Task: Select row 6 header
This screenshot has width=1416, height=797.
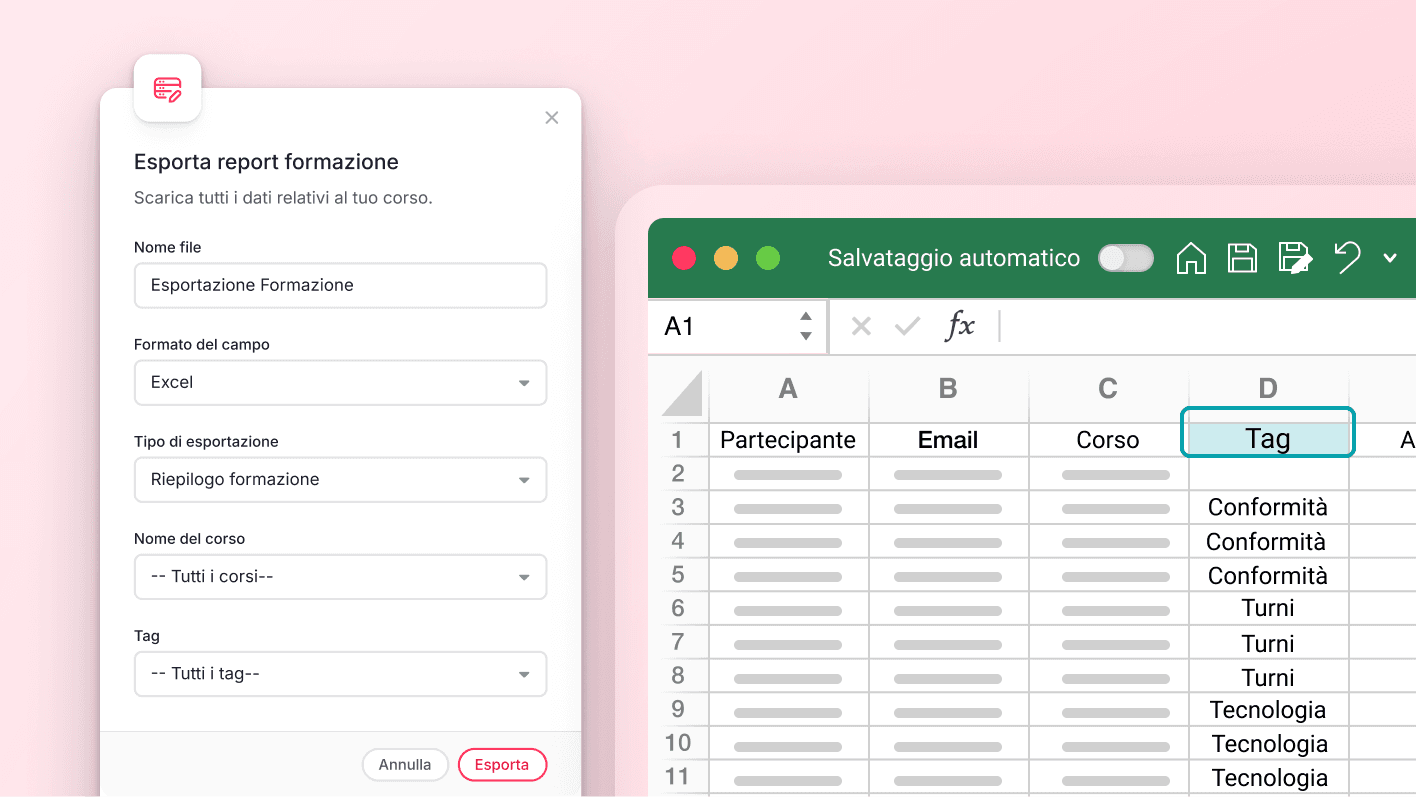Action: click(x=678, y=608)
